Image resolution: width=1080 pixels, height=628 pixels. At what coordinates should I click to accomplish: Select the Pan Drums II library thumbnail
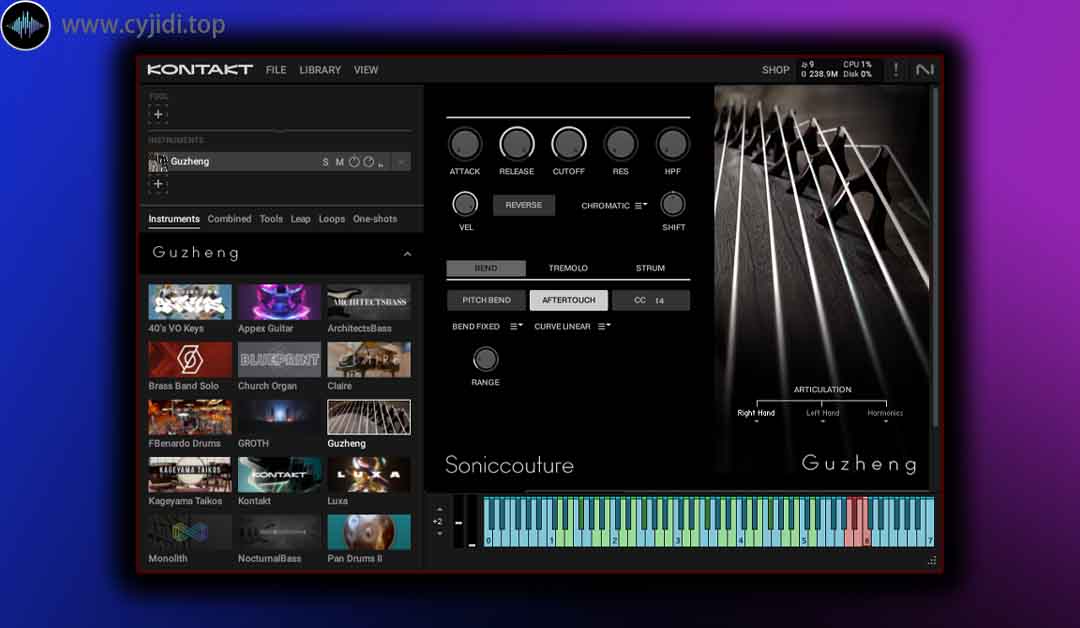coord(369,532)
